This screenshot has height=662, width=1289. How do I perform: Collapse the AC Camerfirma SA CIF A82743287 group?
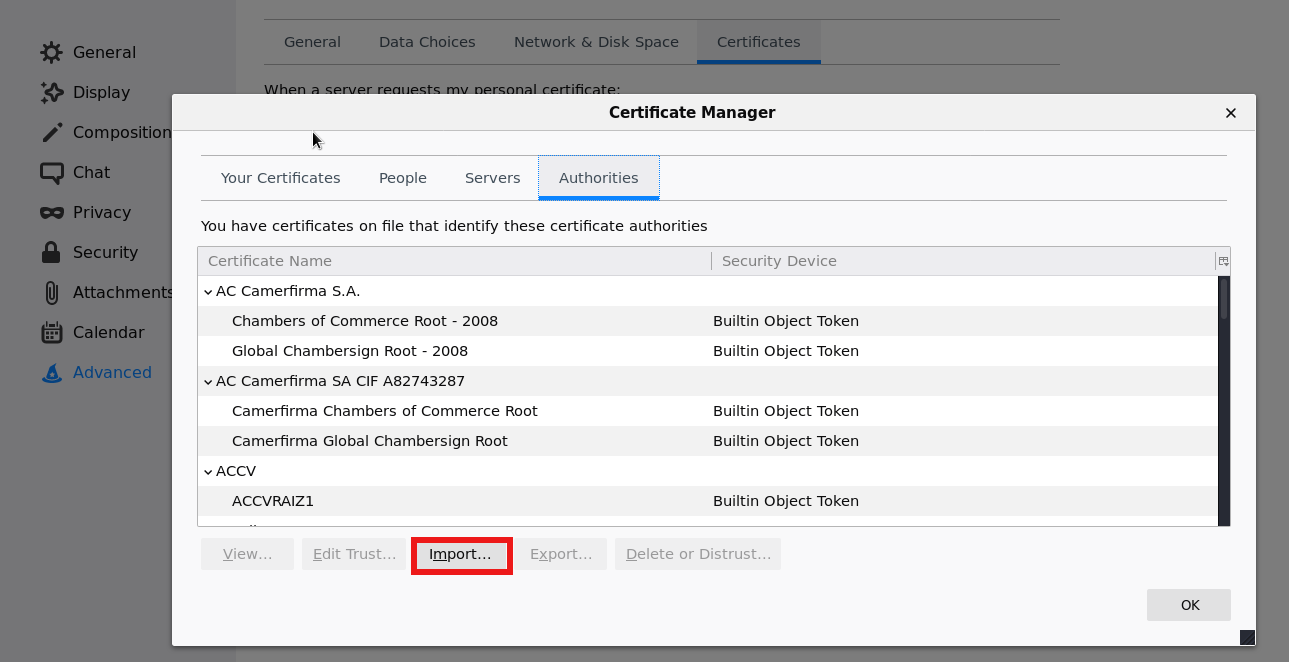click(x=208, y=382)
